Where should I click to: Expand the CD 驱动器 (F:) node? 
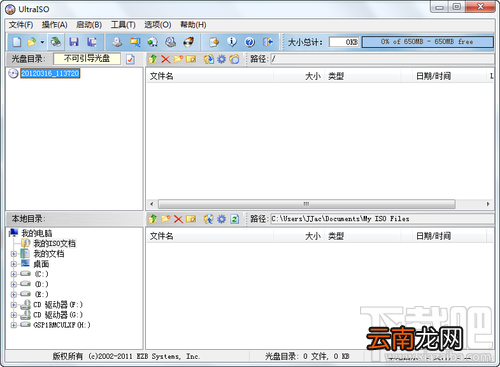pos(14,305)
